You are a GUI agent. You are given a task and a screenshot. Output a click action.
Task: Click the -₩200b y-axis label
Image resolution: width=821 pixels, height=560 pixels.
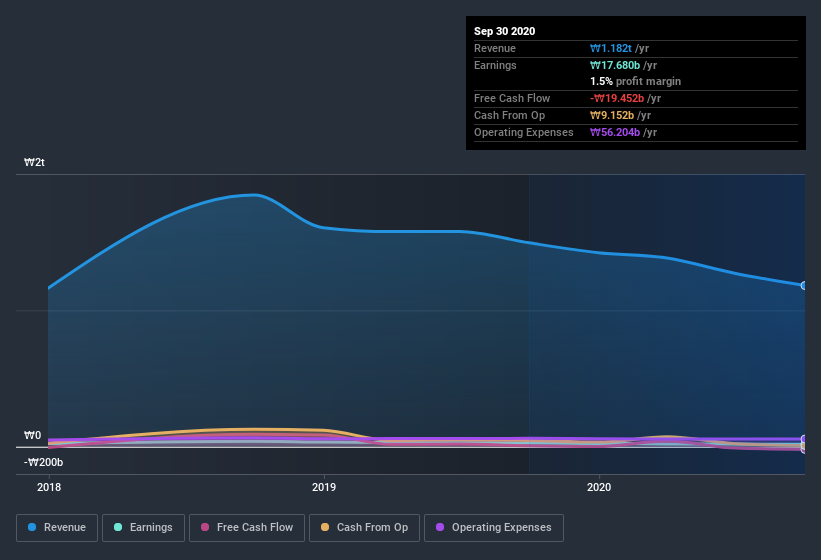pos(43,462)
